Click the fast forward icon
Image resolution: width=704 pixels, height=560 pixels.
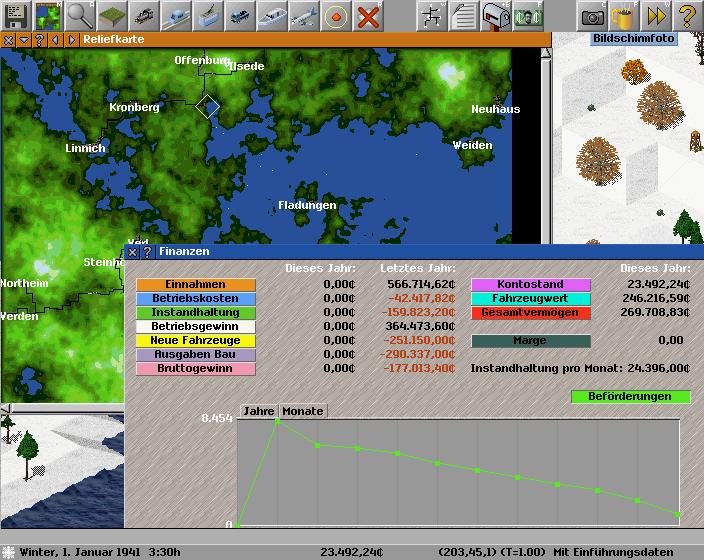click(656, 16)
